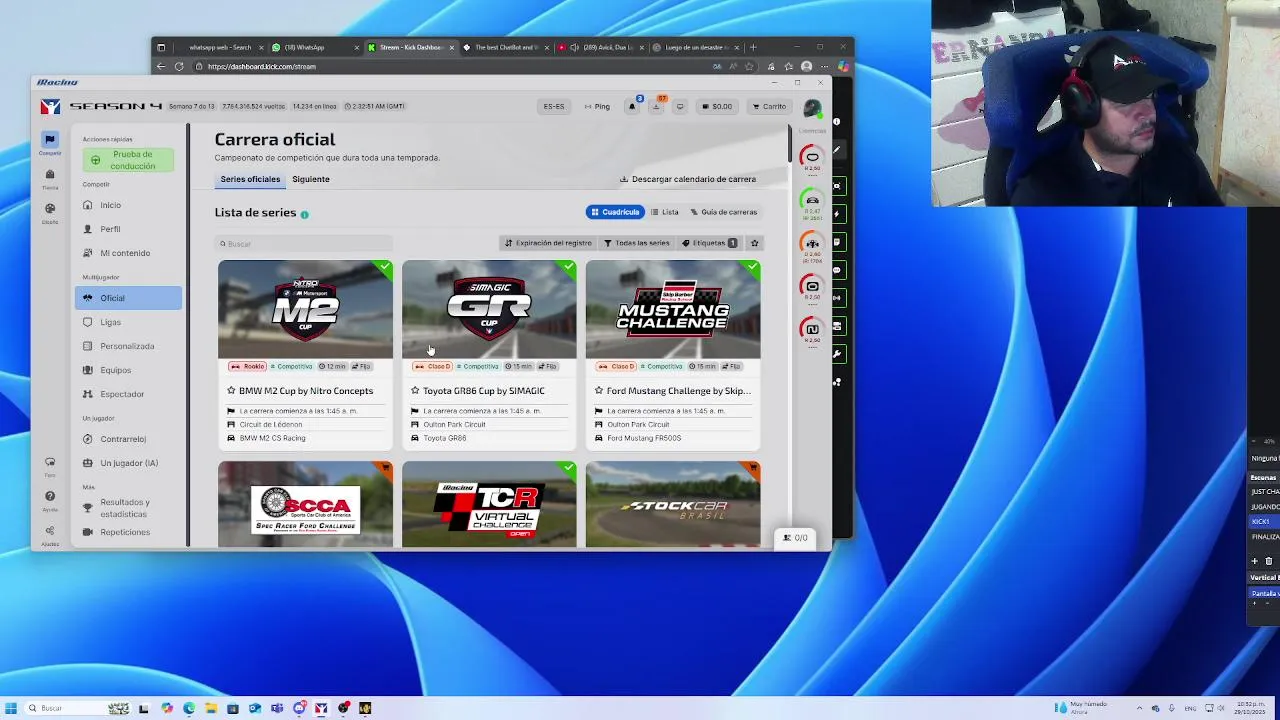The image size is (1280, 720).
Task: Select Siguiente tab
Action: coord(311,179)
